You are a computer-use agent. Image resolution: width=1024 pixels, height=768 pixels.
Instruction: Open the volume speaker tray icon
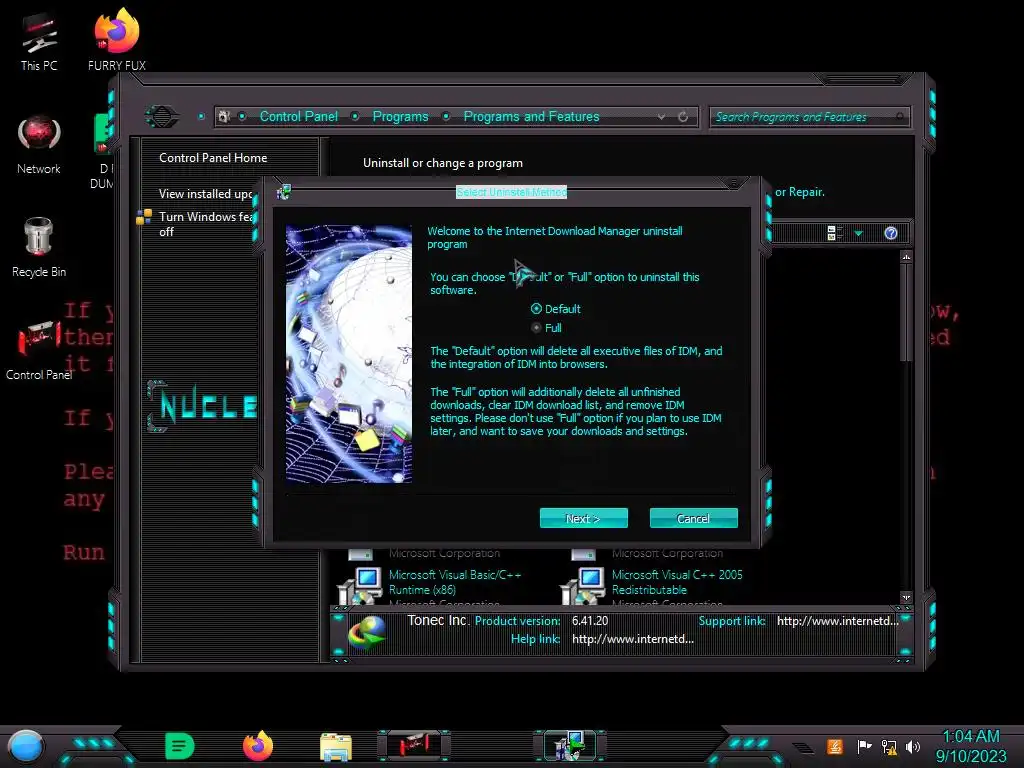pyautogui.click(x=913, y=746)
